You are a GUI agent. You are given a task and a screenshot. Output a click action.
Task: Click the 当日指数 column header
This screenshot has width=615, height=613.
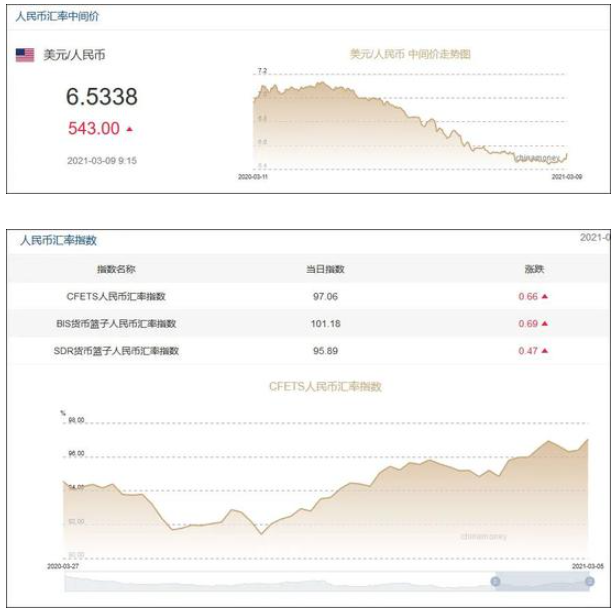click(325, 269)
